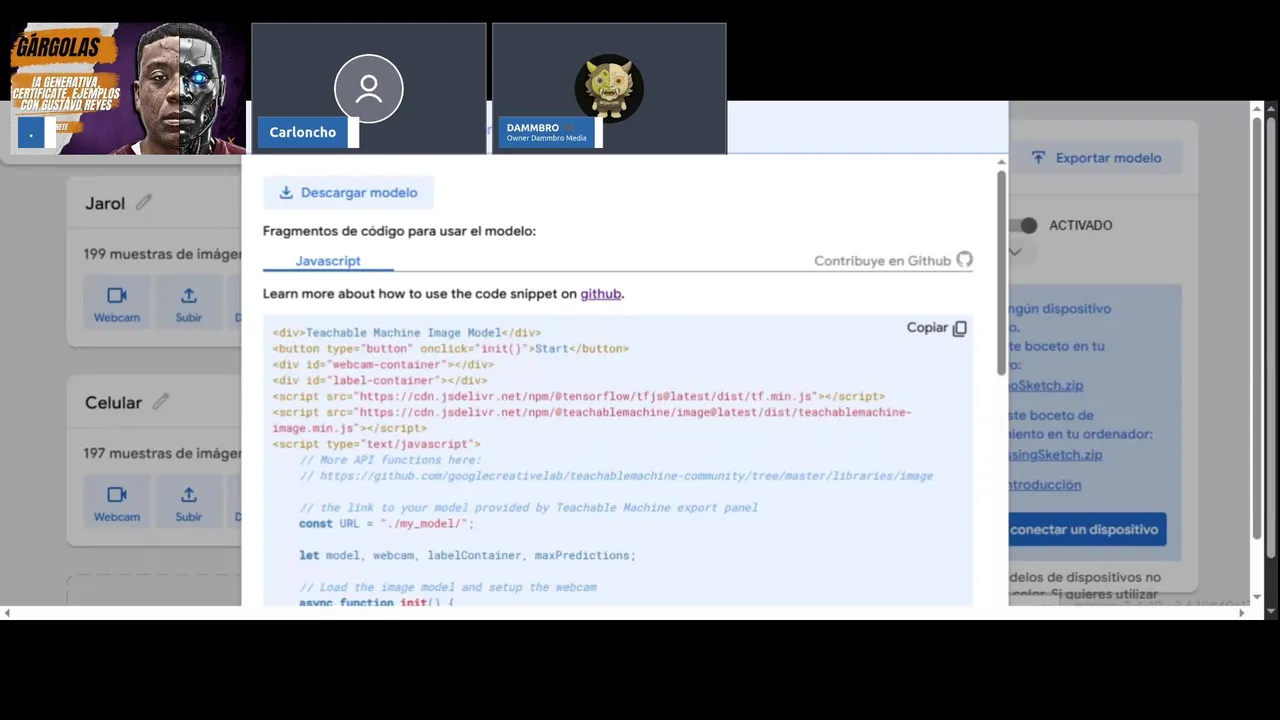Click the Copiar text label
1280x720 pixels.
pos(927,328)
